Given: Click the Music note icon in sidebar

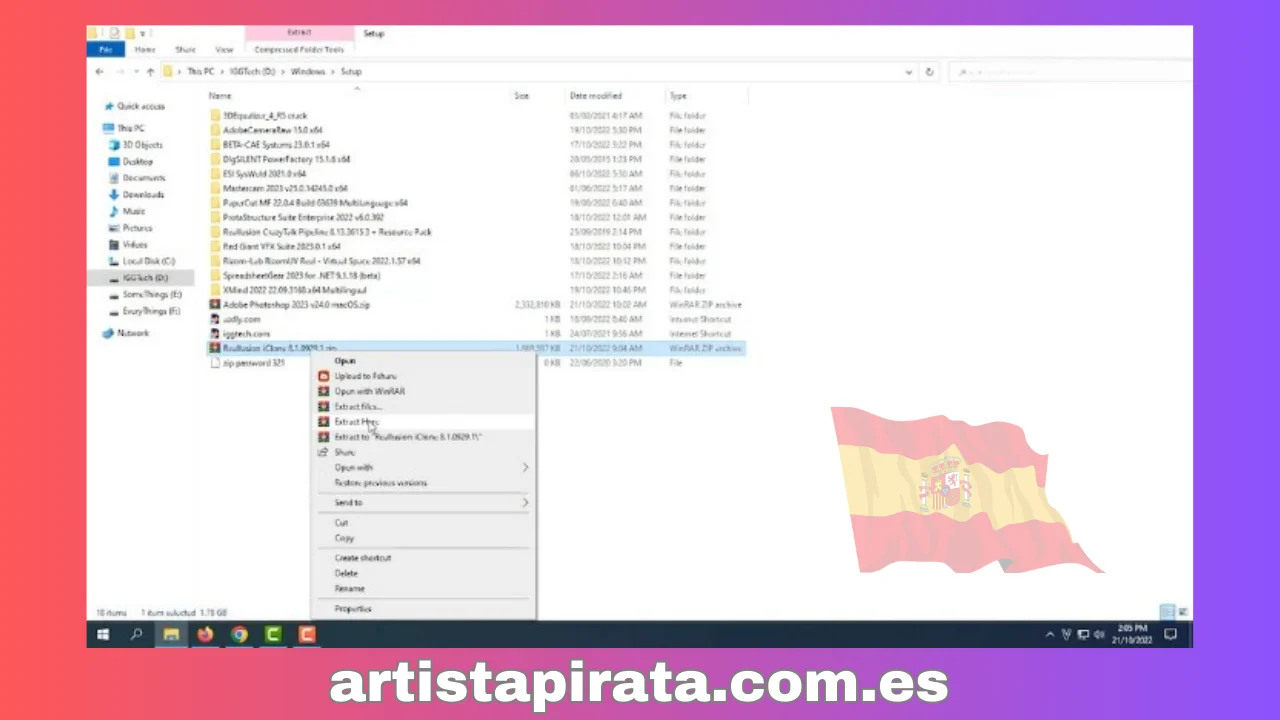Looking at the screenshot, I should pyautogui.click(x=114, y=211).
